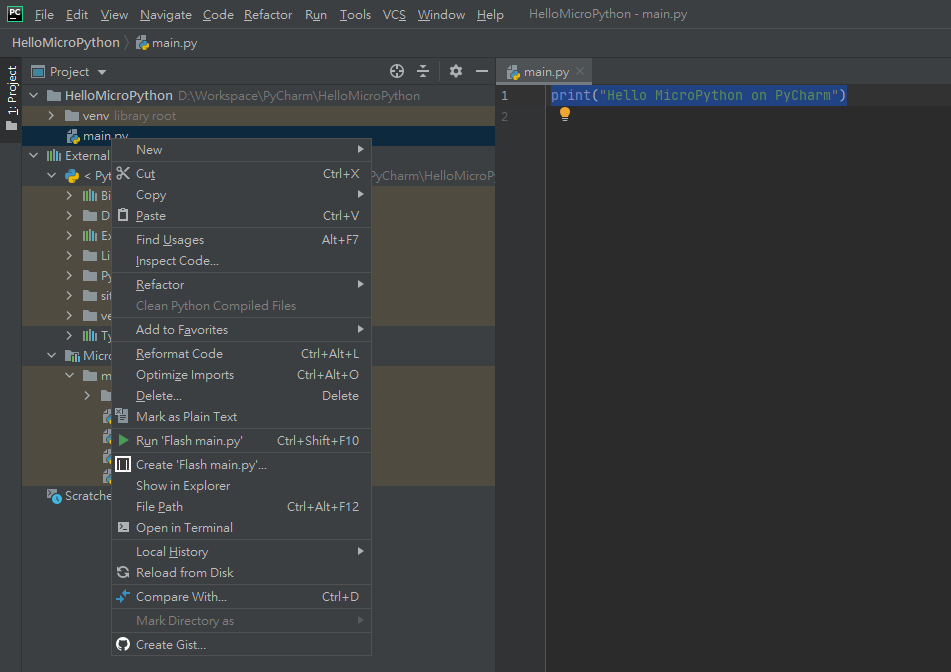Click the Mark as Plain Text icon
The image size is (951, 672).
pos(123,415)
